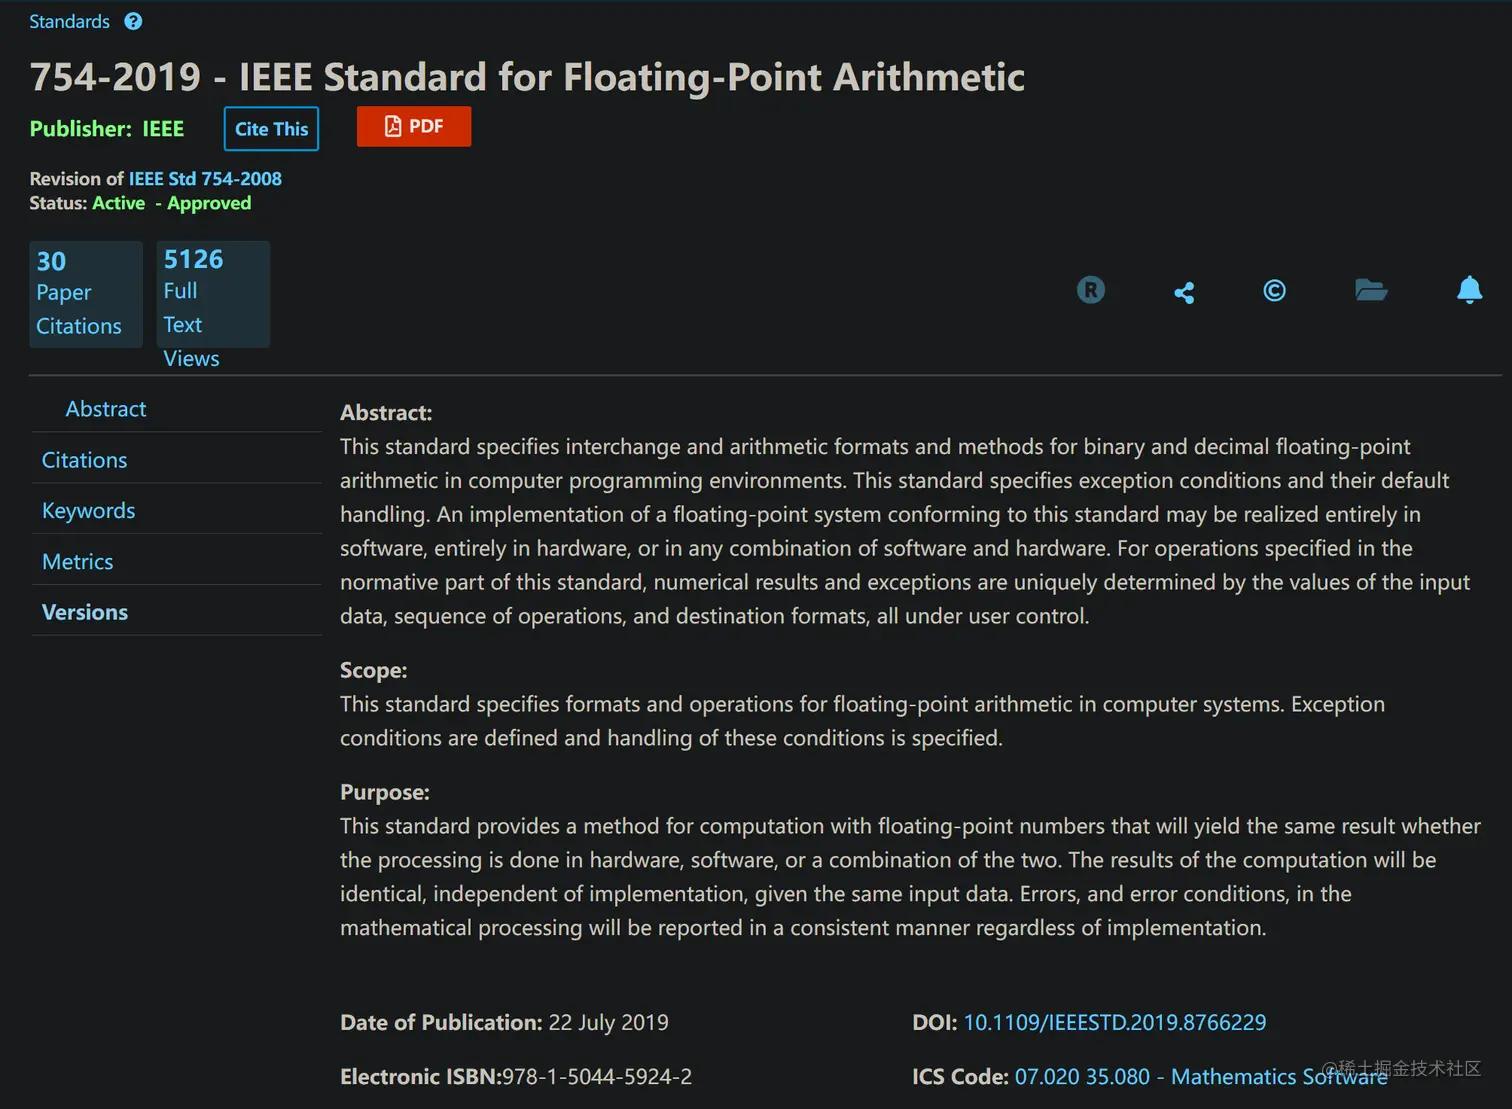The width and height of the screenshot is (1512, 1109).
Task: Click the 5126 Full Text Views metric box
Action: pyautogui.click(x=212, y=294)
